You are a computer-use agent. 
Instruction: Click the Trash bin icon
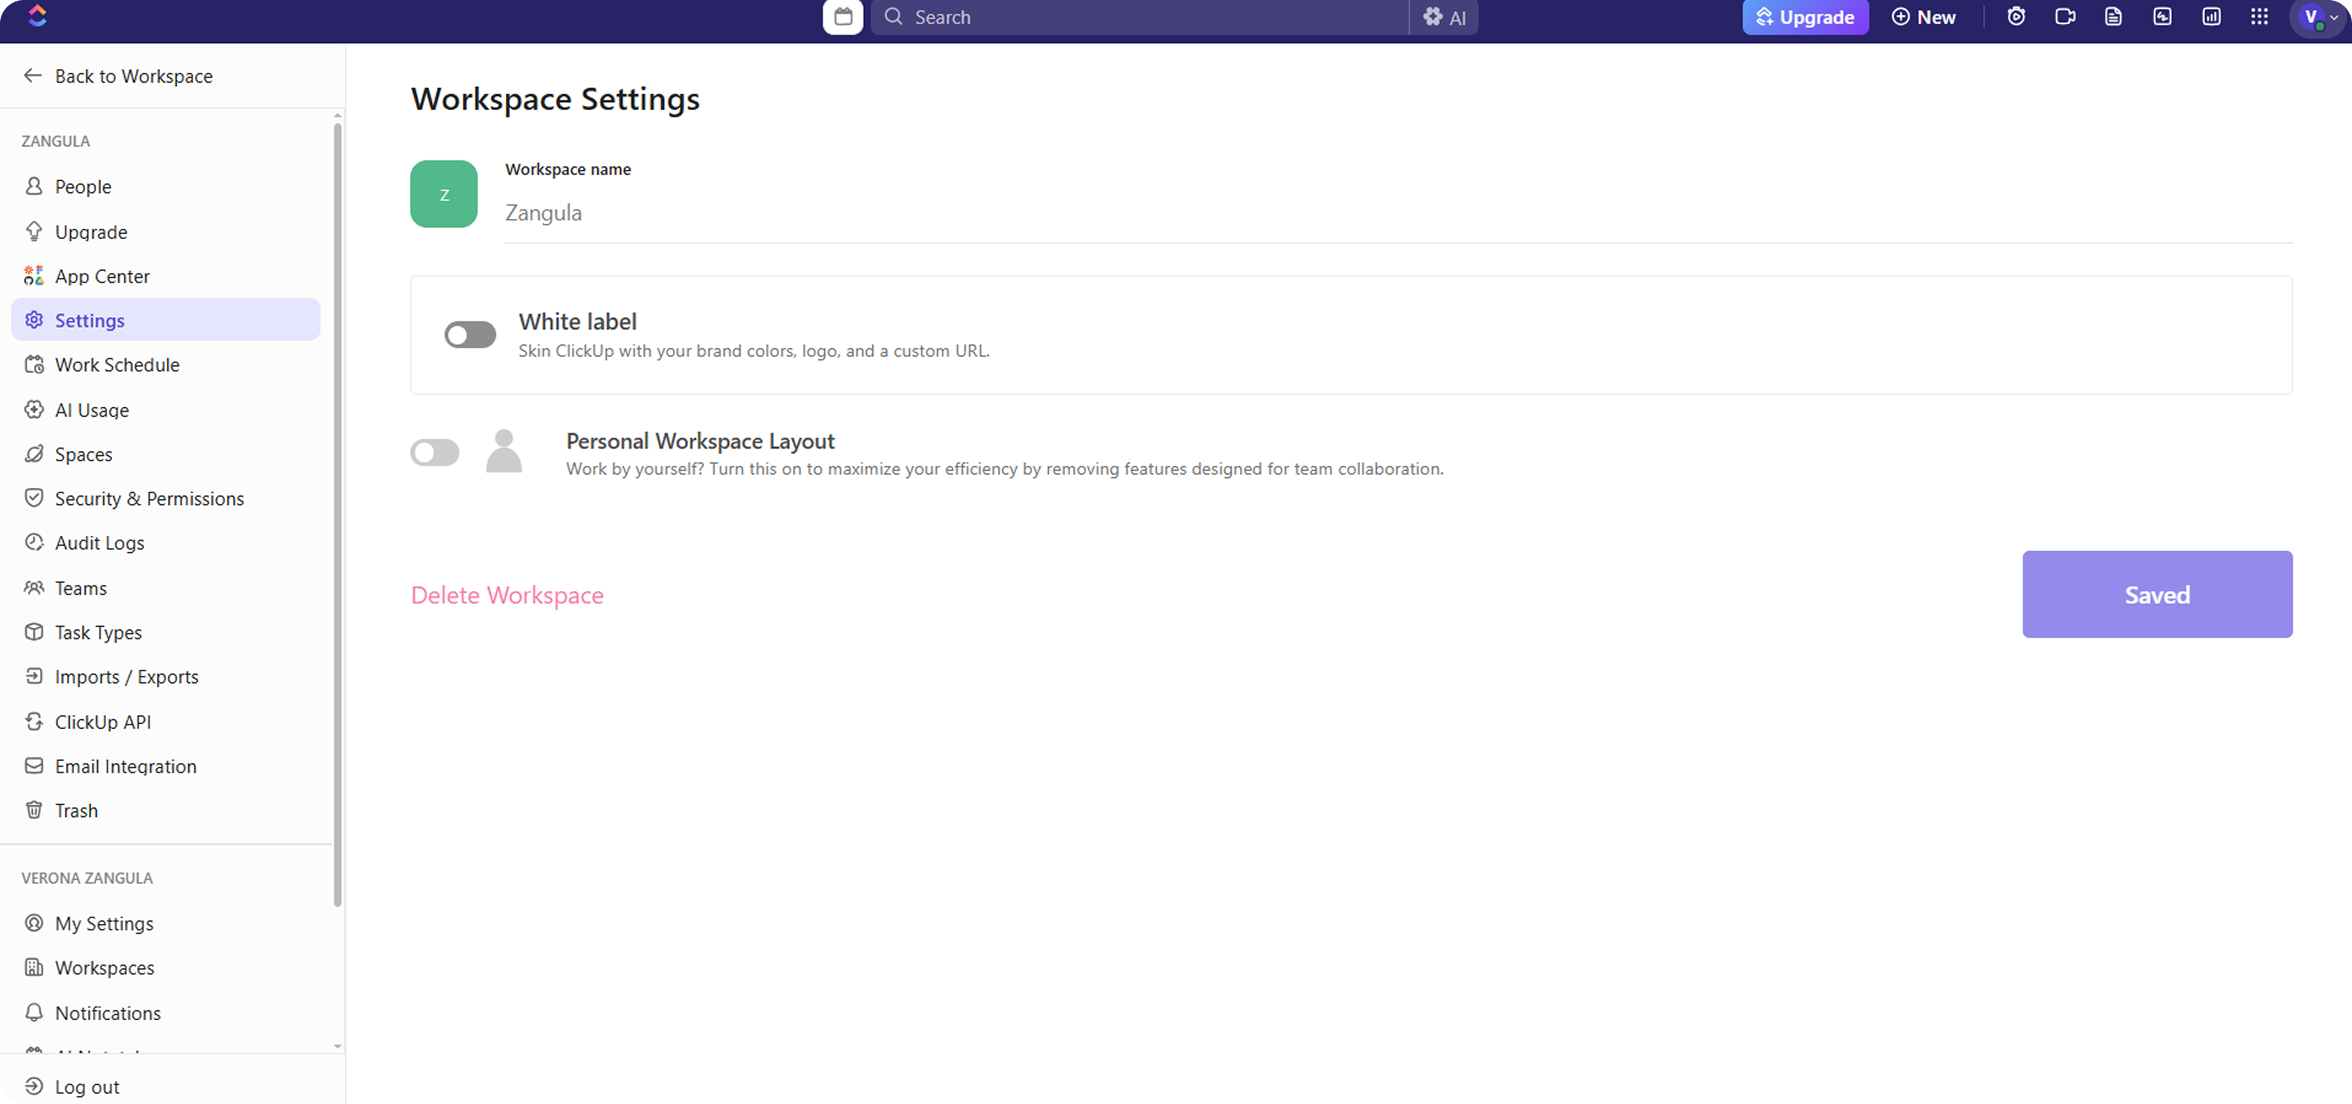34,810
